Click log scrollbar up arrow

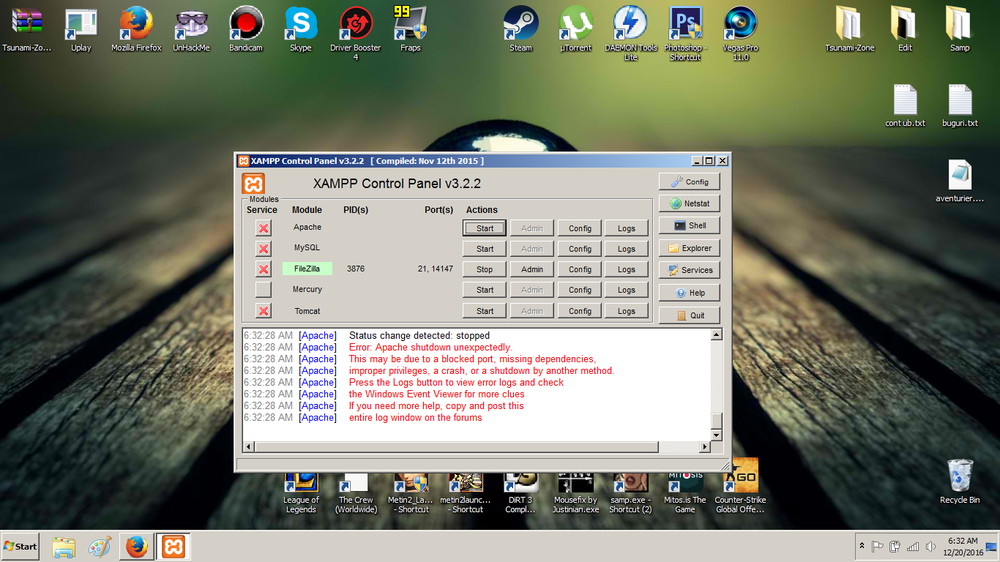(716, 334)
